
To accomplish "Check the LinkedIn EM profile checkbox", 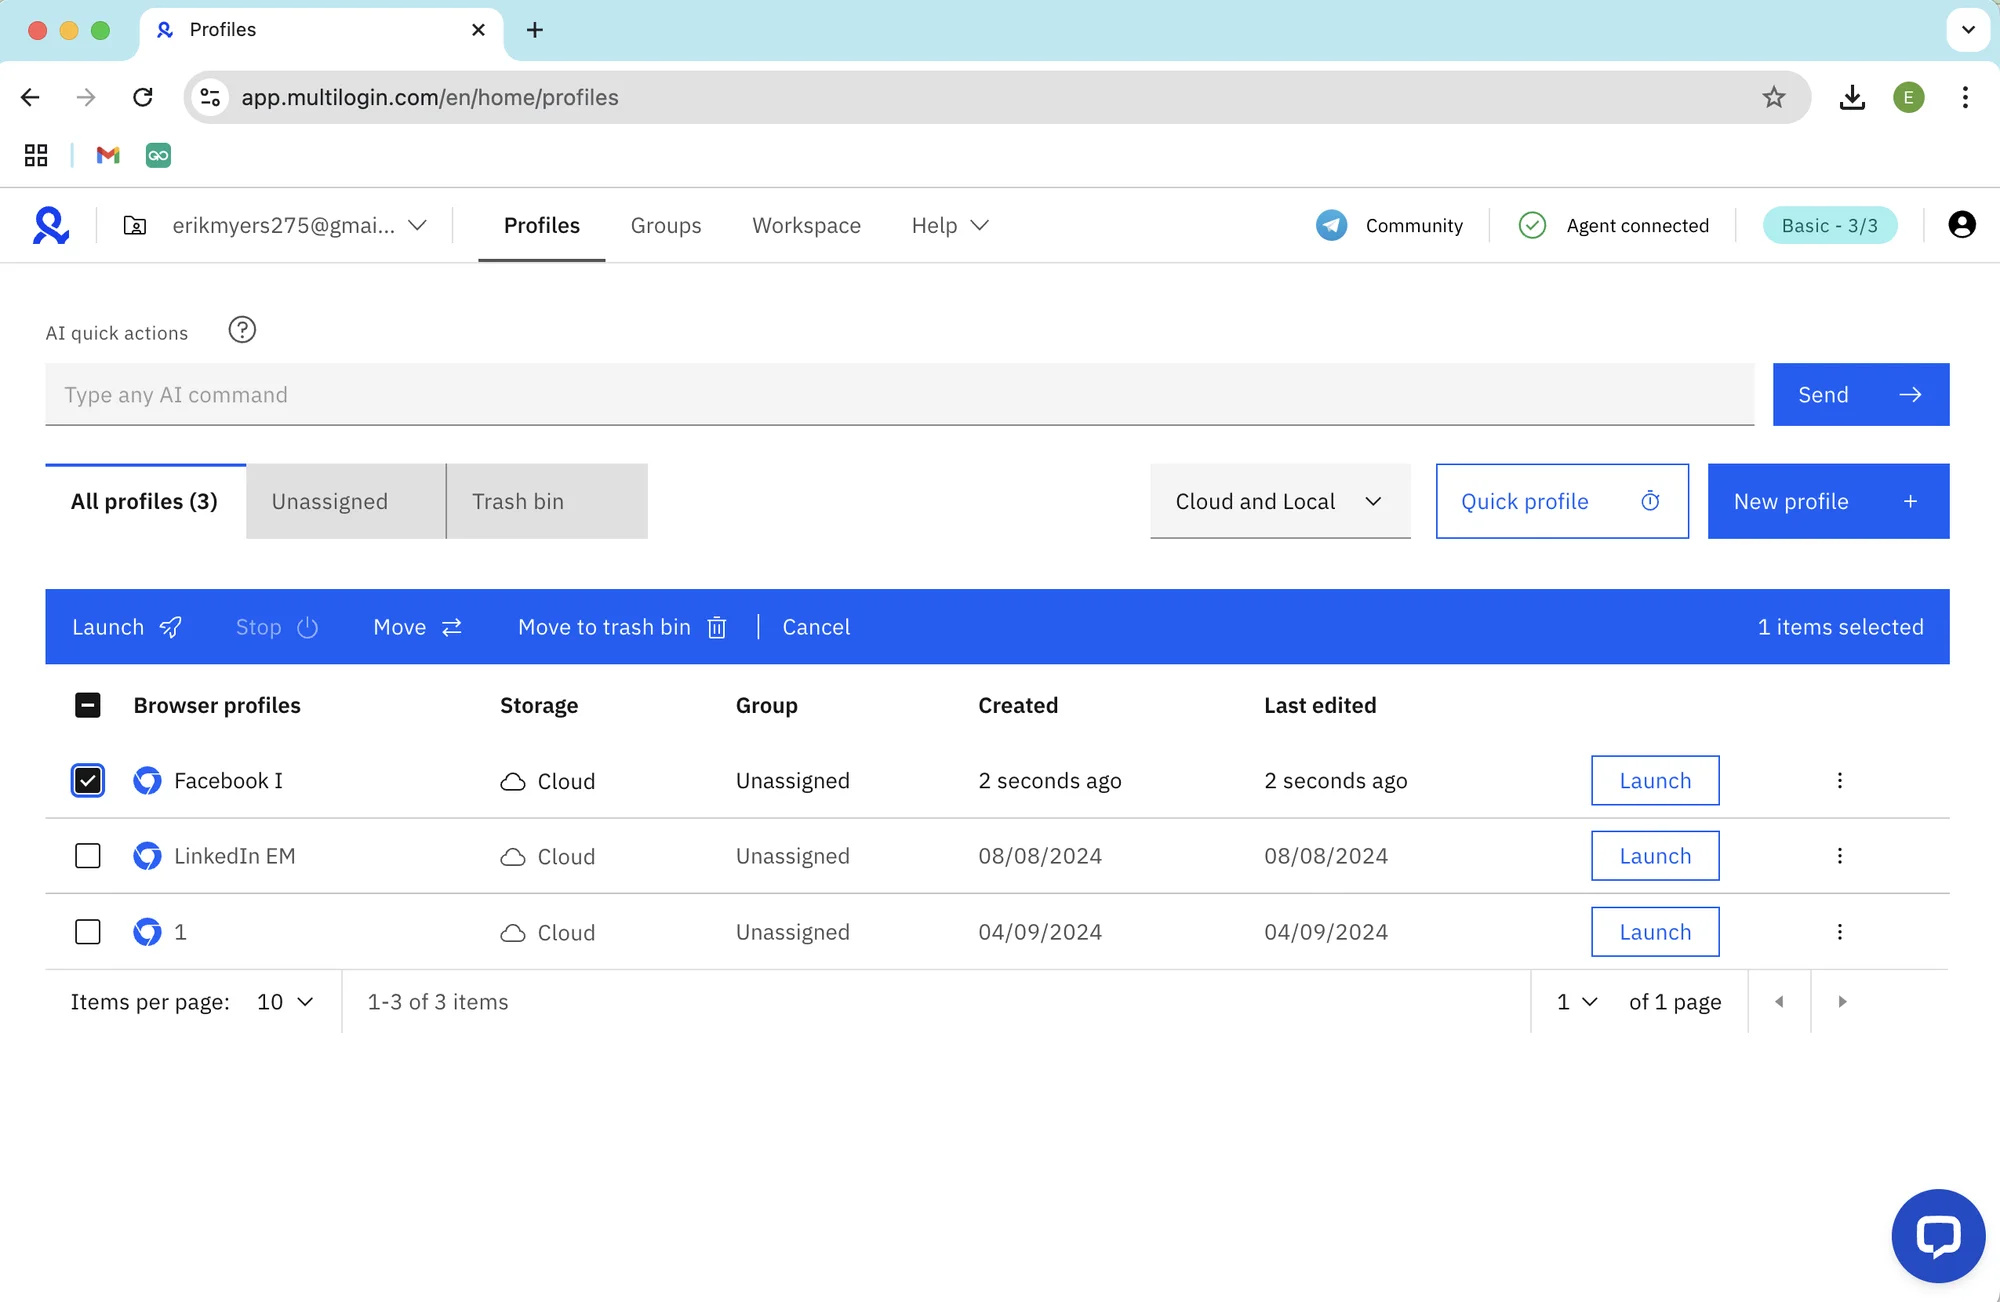I will (88, 856).
